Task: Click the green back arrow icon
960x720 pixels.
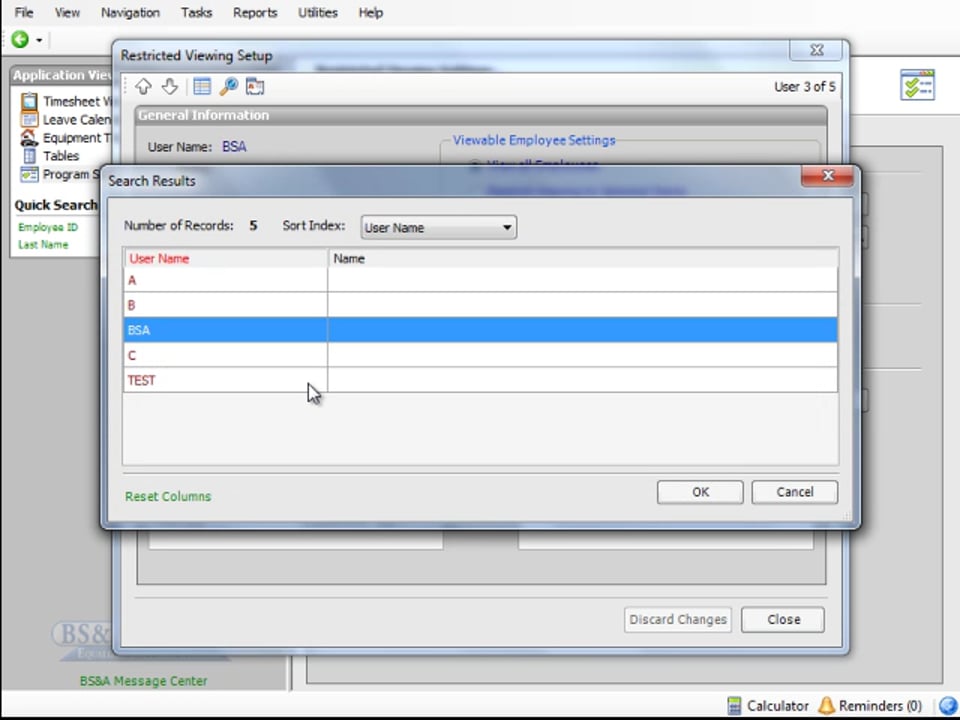Action: click(20, 40)
